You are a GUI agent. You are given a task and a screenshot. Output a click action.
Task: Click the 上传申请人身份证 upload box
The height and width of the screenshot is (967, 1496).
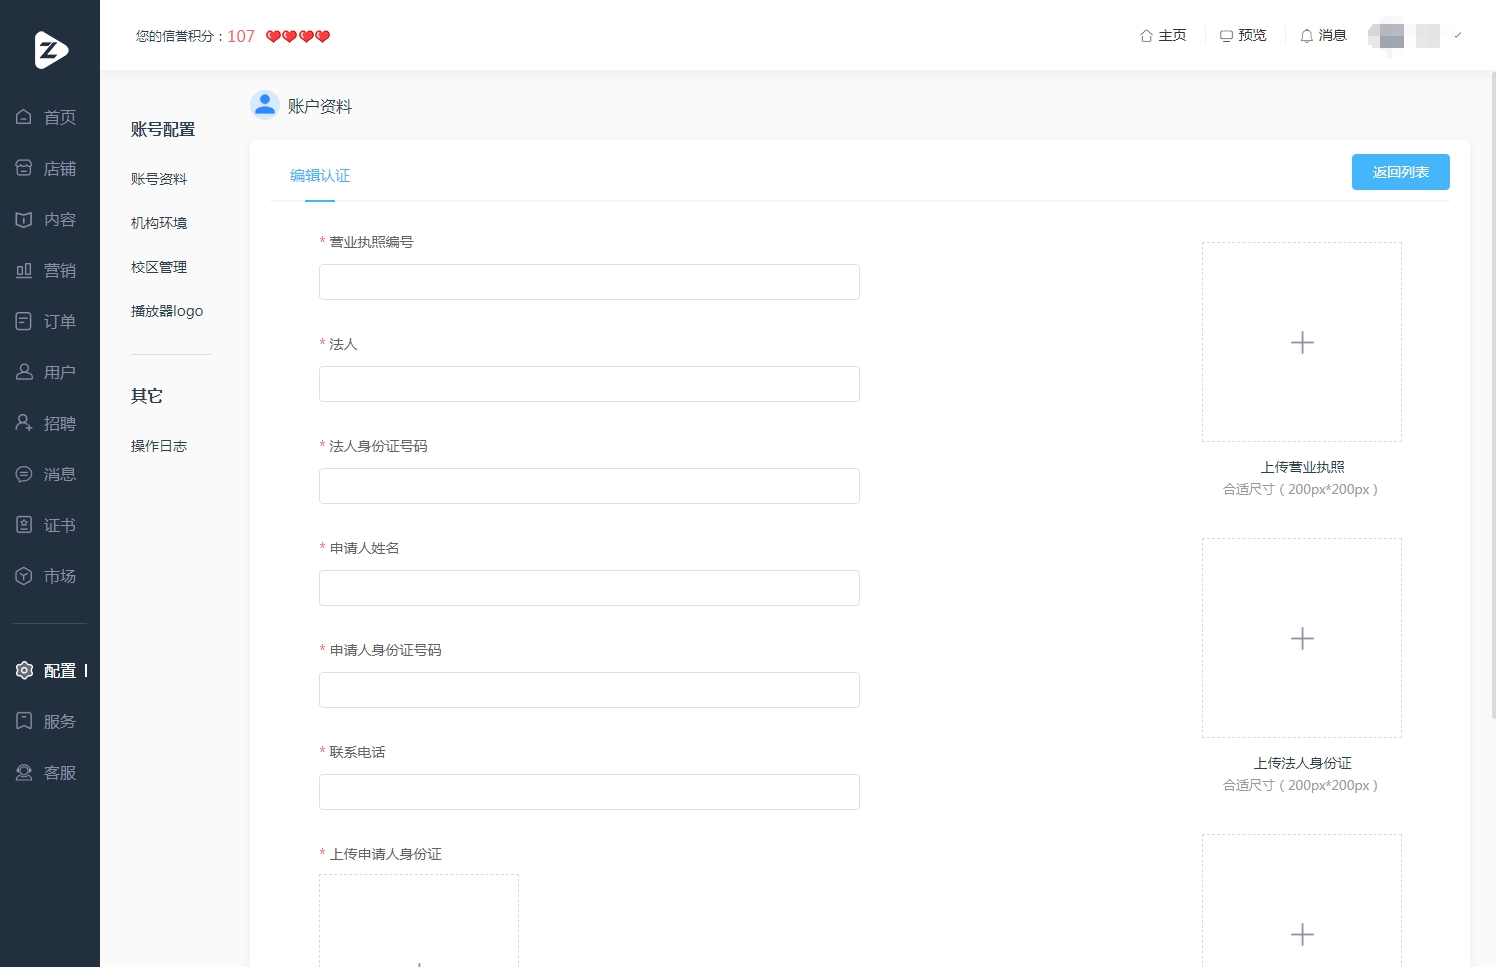tap(419, 921)
